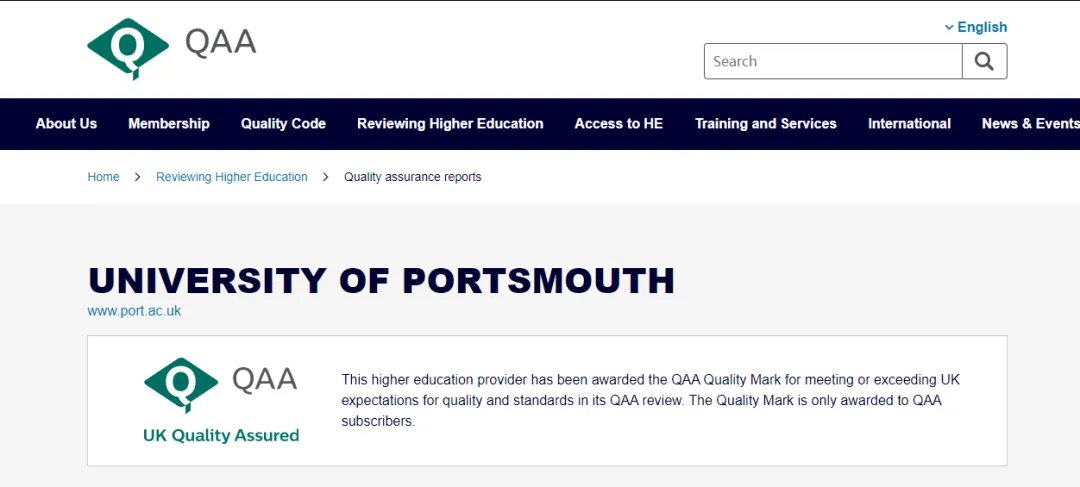
Task: Click Quality assurance reports breadcrumb text
Action: (x=413, y=177)
